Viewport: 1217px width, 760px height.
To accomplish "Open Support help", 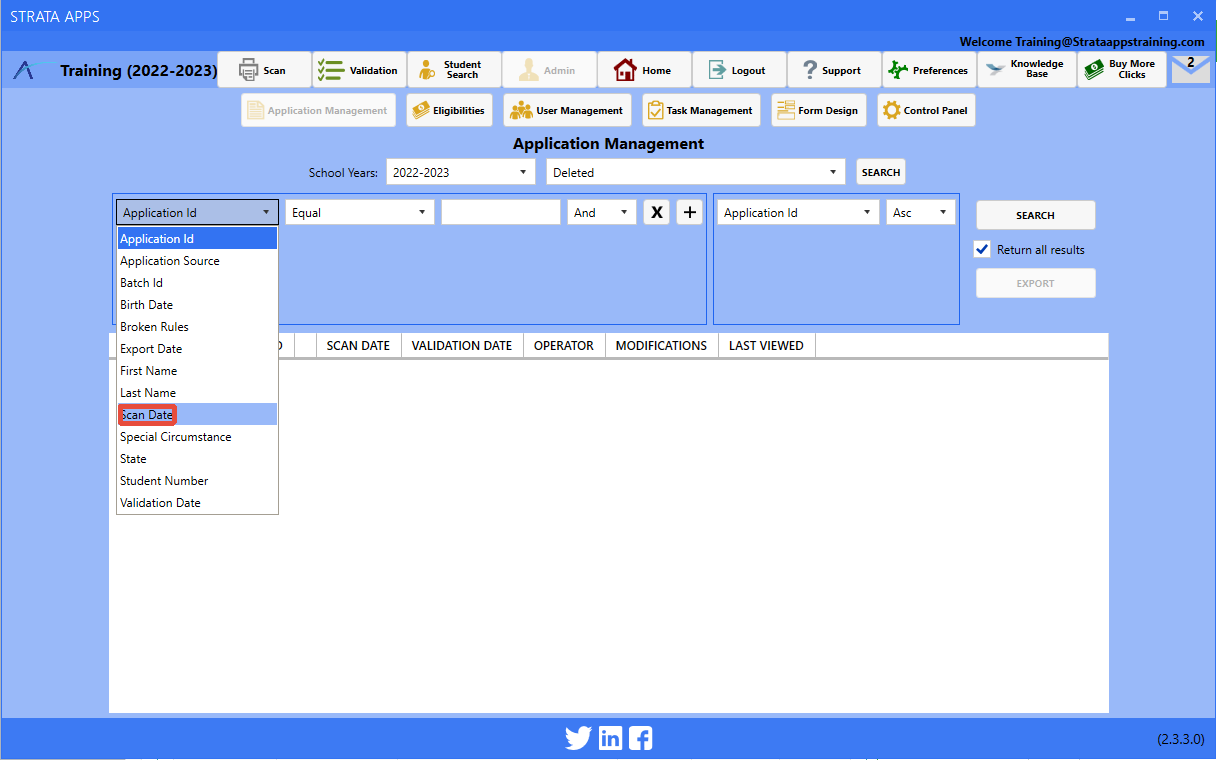I will coord(834,70).
